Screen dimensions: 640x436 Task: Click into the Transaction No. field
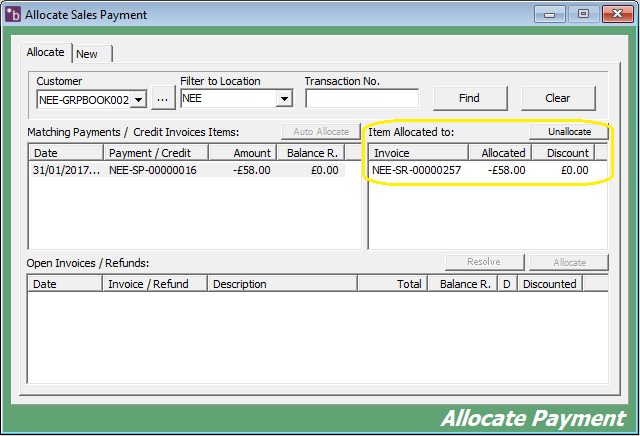[362, 98]
